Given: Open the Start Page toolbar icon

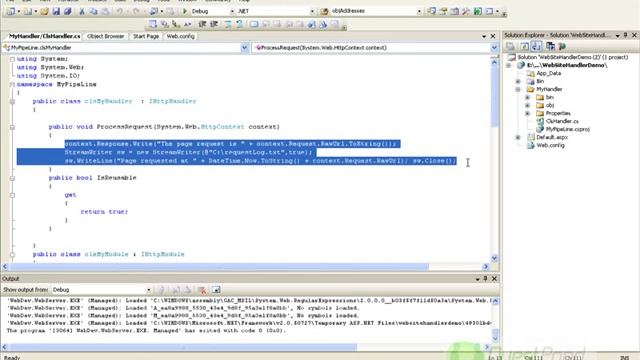Looking at the screenshot, I should (x=478, y=11).
